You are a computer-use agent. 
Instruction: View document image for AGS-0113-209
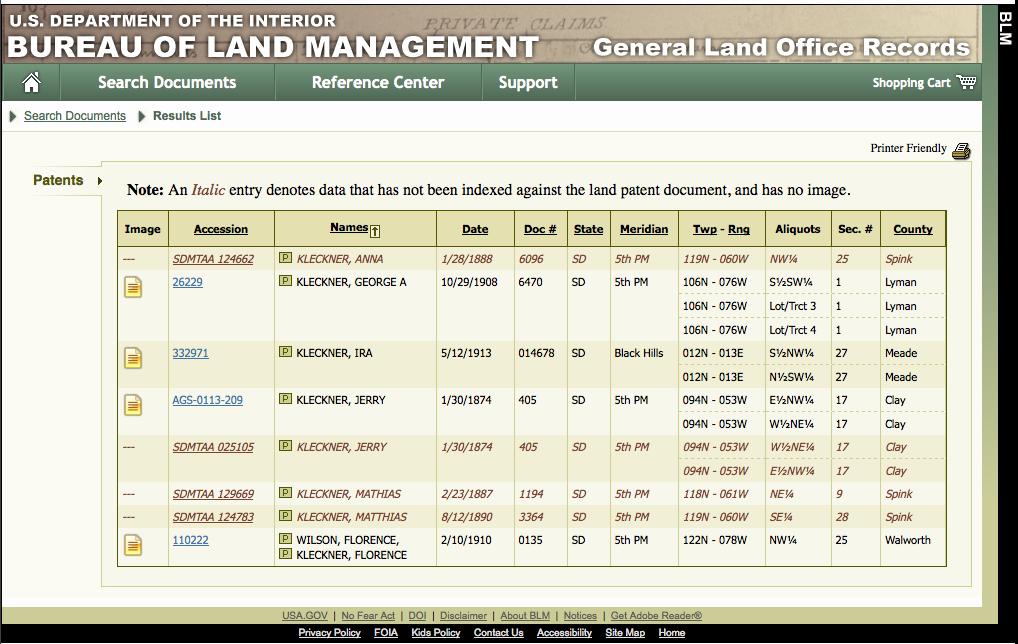(133, 405)
